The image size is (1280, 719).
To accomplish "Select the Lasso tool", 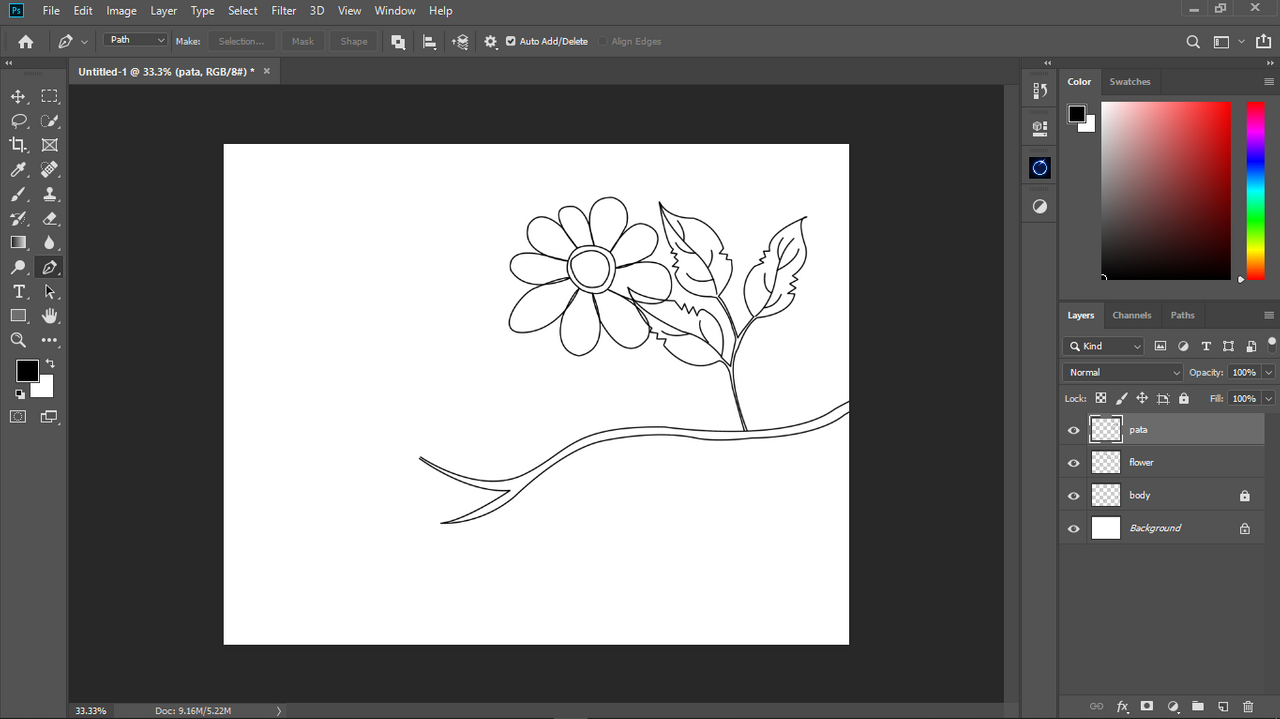I will [18, 121].
